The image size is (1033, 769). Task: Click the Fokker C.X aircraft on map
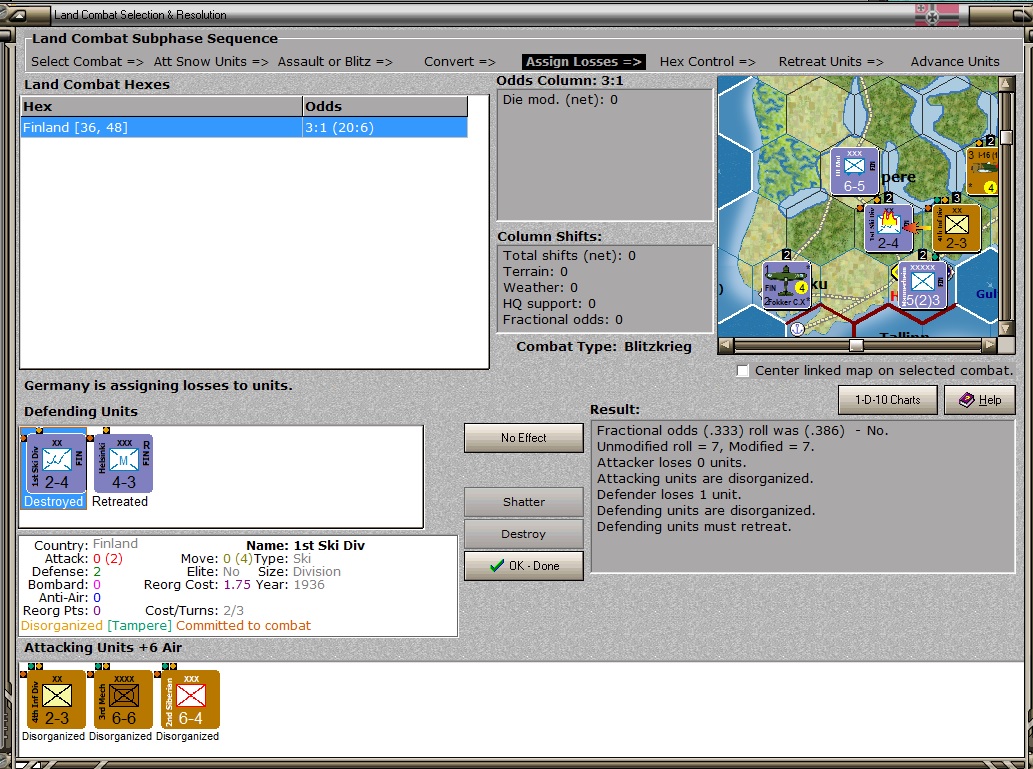787,285
